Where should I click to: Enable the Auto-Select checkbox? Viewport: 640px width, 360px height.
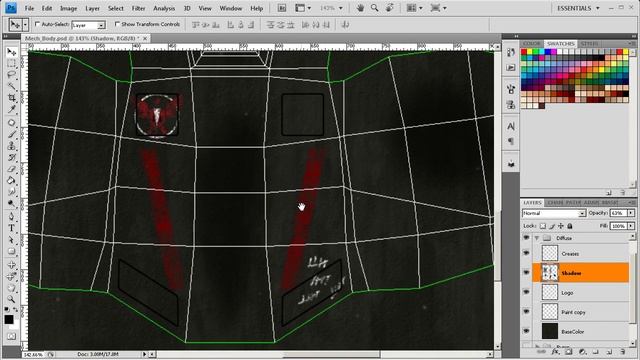38,24
